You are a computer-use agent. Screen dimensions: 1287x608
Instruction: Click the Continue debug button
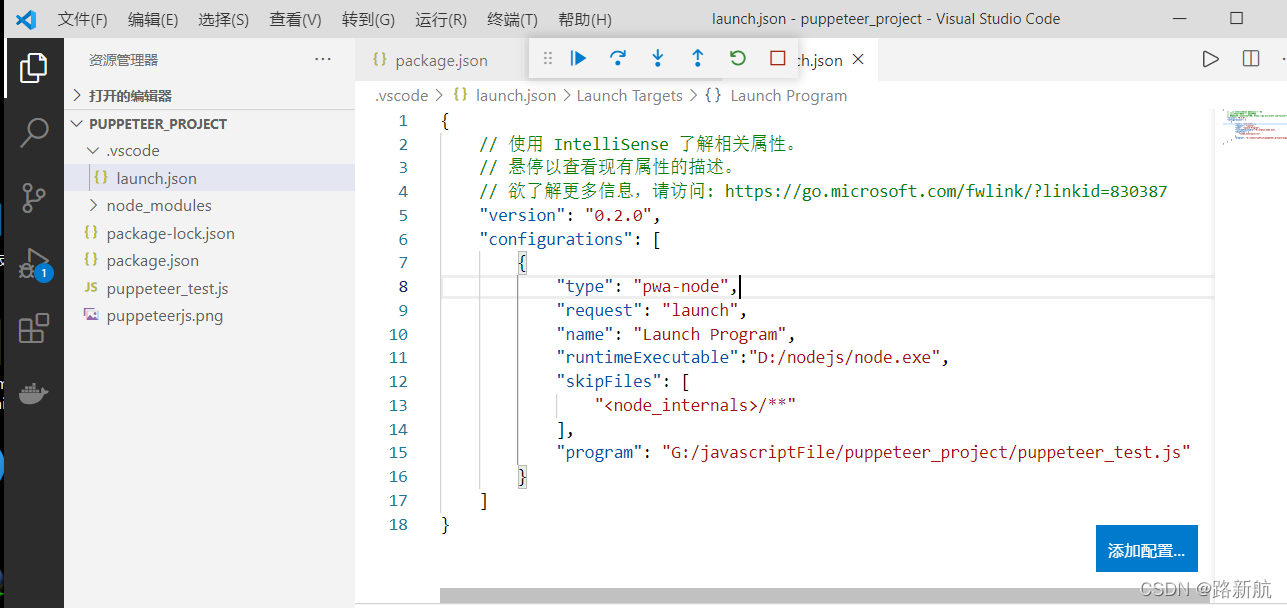tap(578, 59)
